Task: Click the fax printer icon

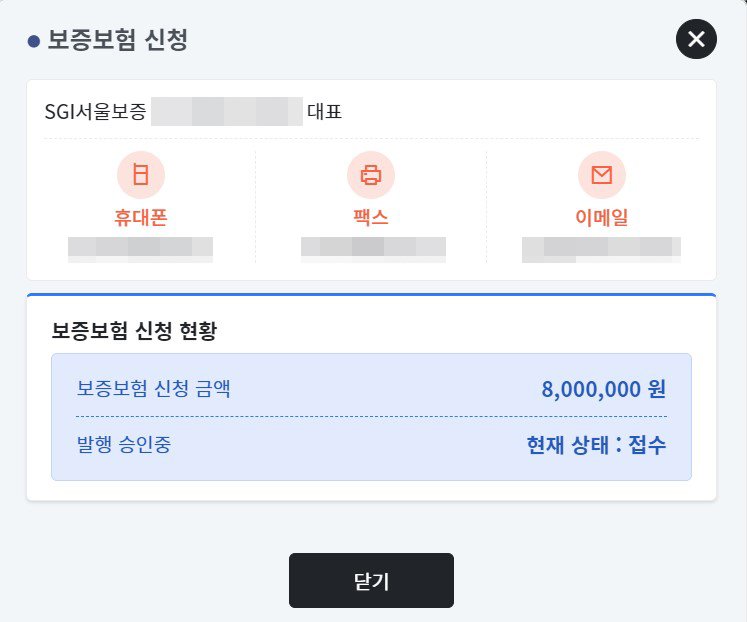Action: (371, 174)
